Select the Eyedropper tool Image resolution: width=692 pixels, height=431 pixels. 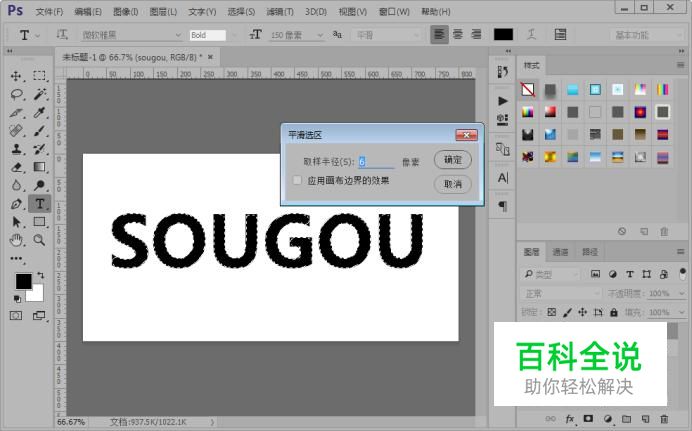coord(39,112)
